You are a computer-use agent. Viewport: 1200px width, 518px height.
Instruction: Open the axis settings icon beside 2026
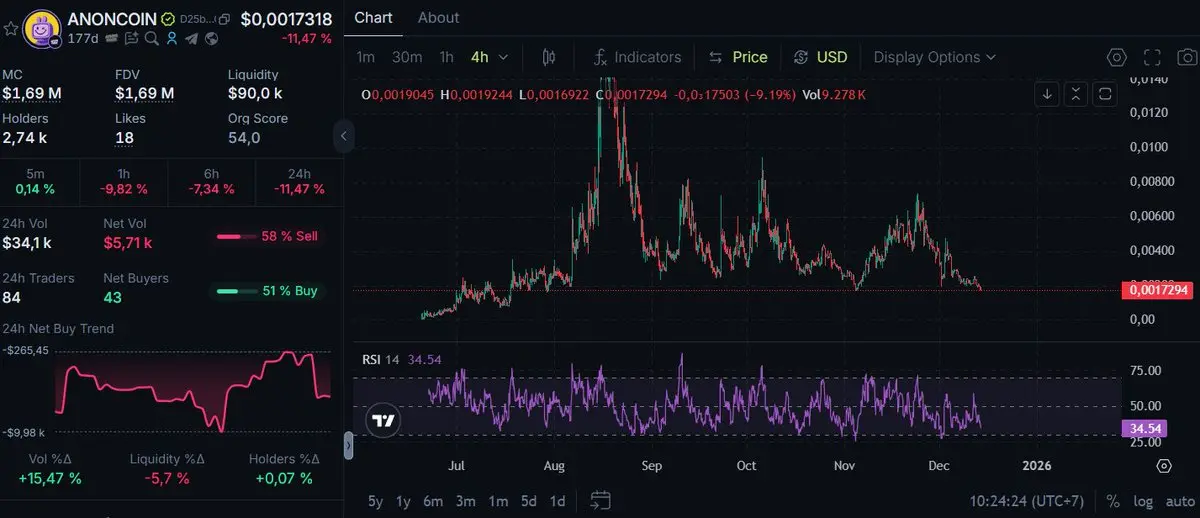(1164, 466)
